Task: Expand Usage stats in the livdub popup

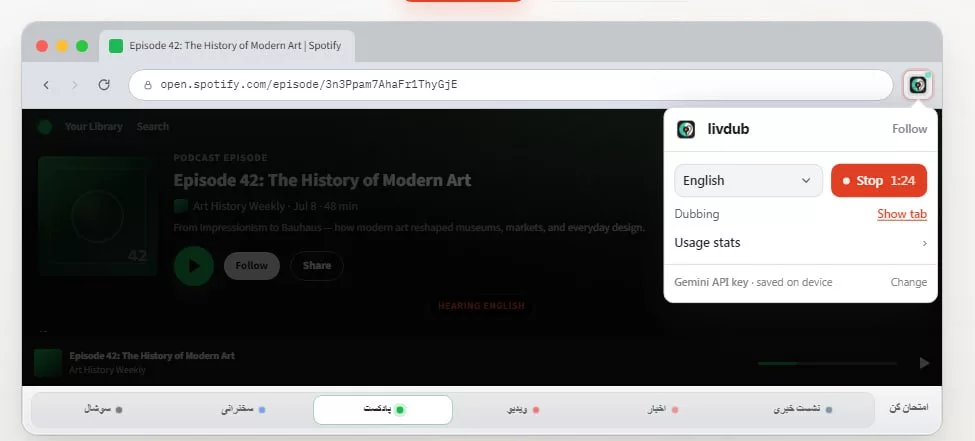Action: [801, 243]
